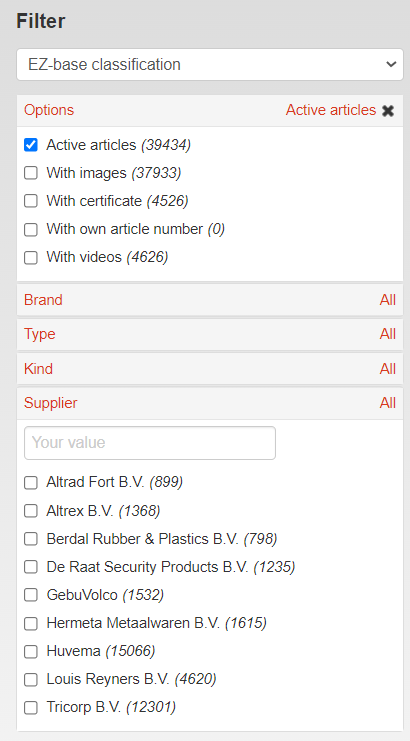Expand the Brand filter section
The height and width of the screenshot is (741, 410).
(x=210, y=300)
